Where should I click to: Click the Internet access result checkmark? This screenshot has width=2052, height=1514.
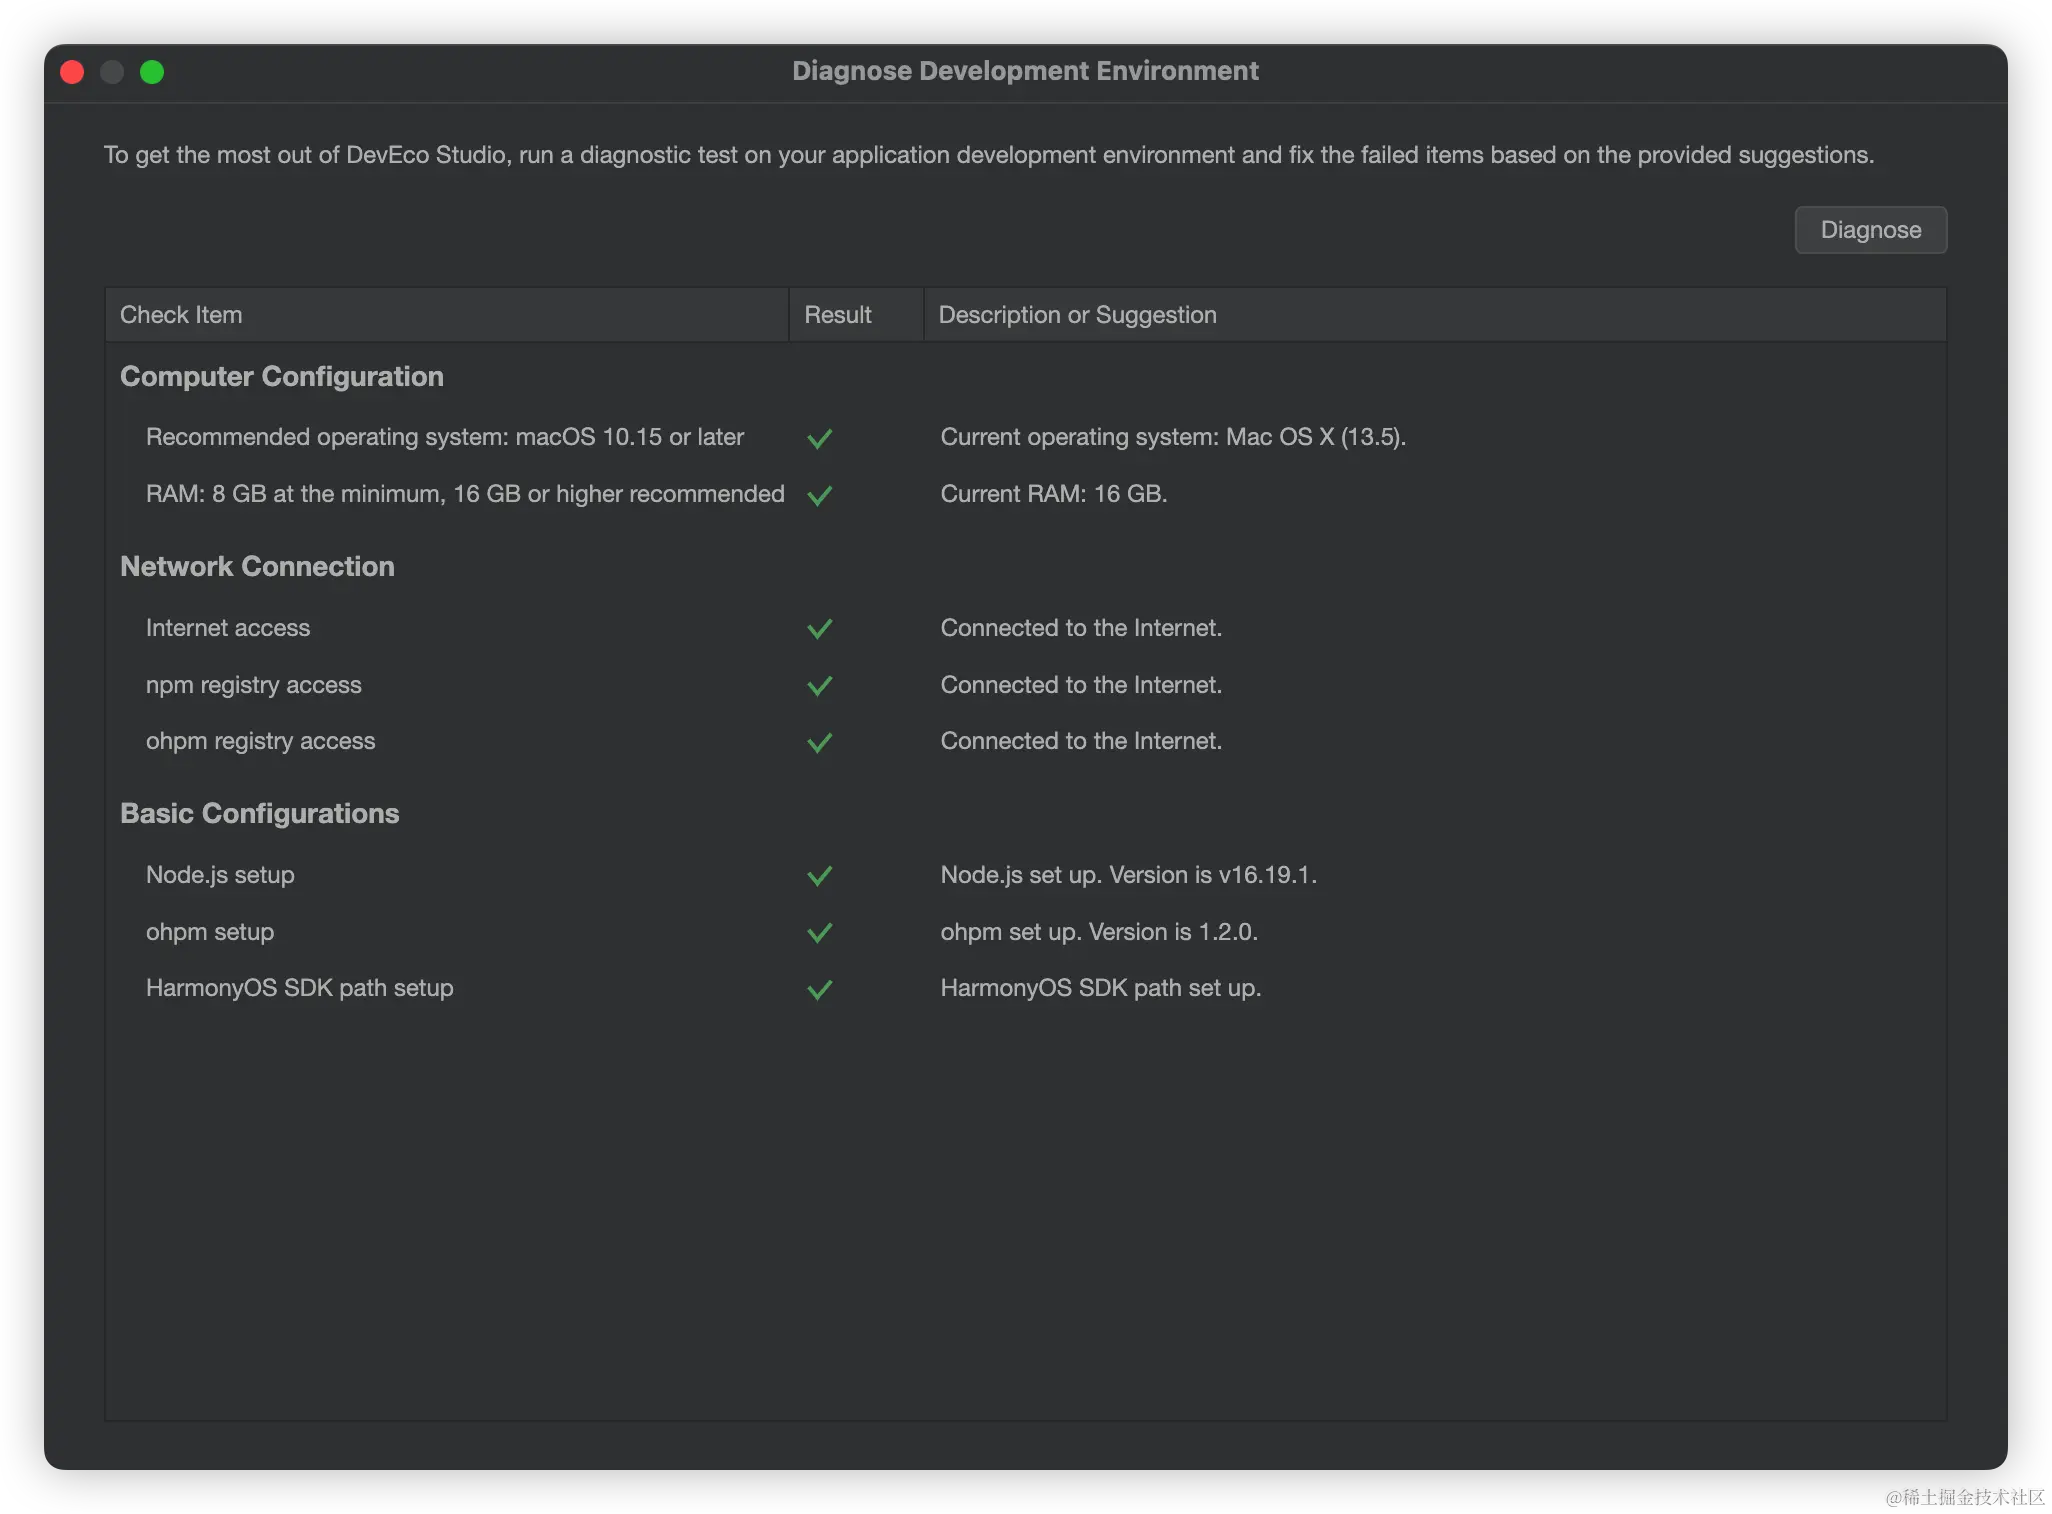819,629
